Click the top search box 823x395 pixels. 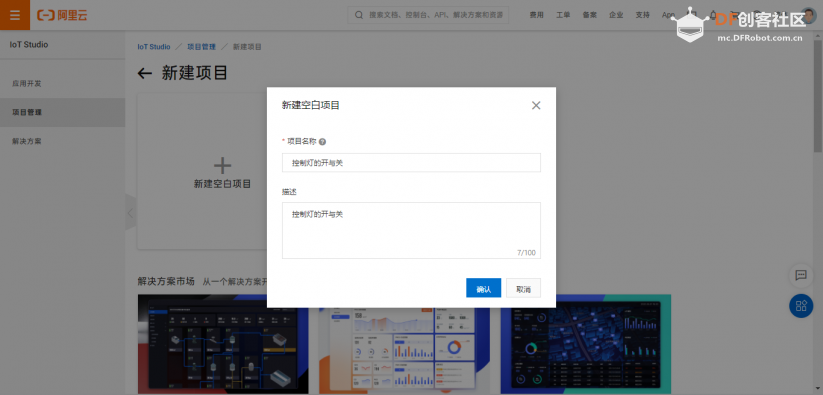click(x=428, y=15)
